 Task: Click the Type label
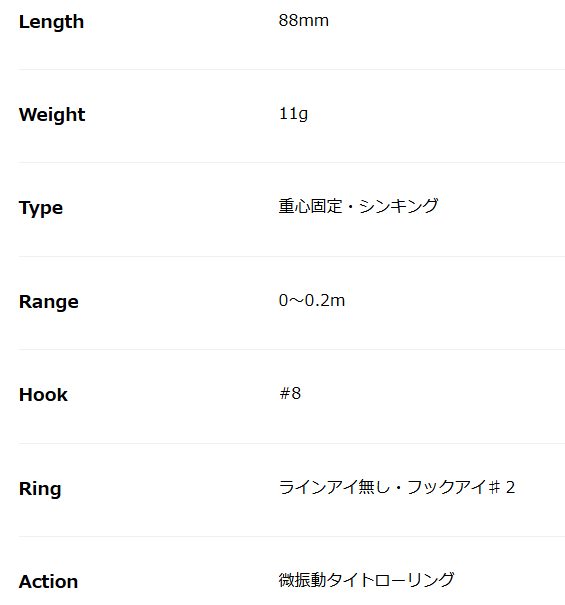pyautogui.click(x=41, y=208)
